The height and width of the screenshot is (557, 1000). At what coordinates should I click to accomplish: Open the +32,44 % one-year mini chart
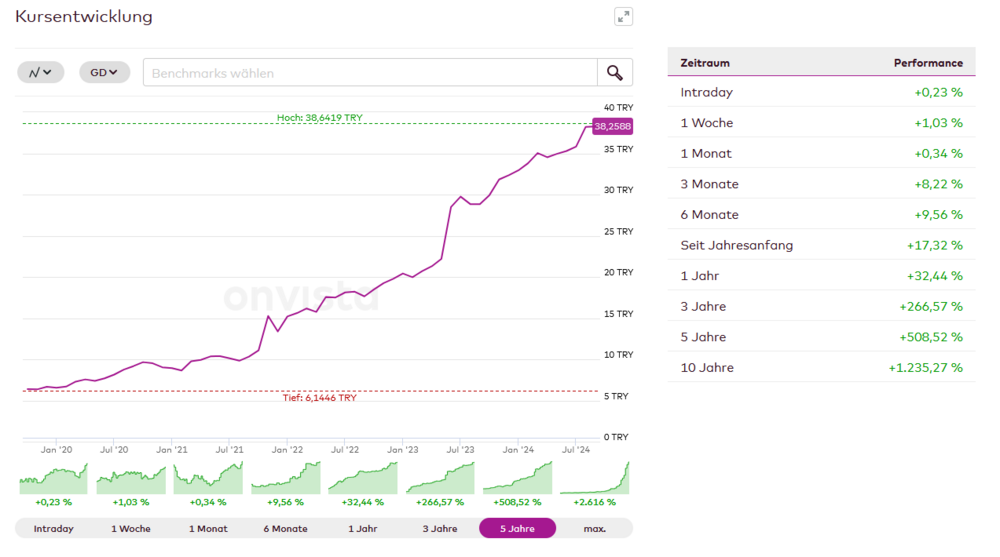coord(363,478)
